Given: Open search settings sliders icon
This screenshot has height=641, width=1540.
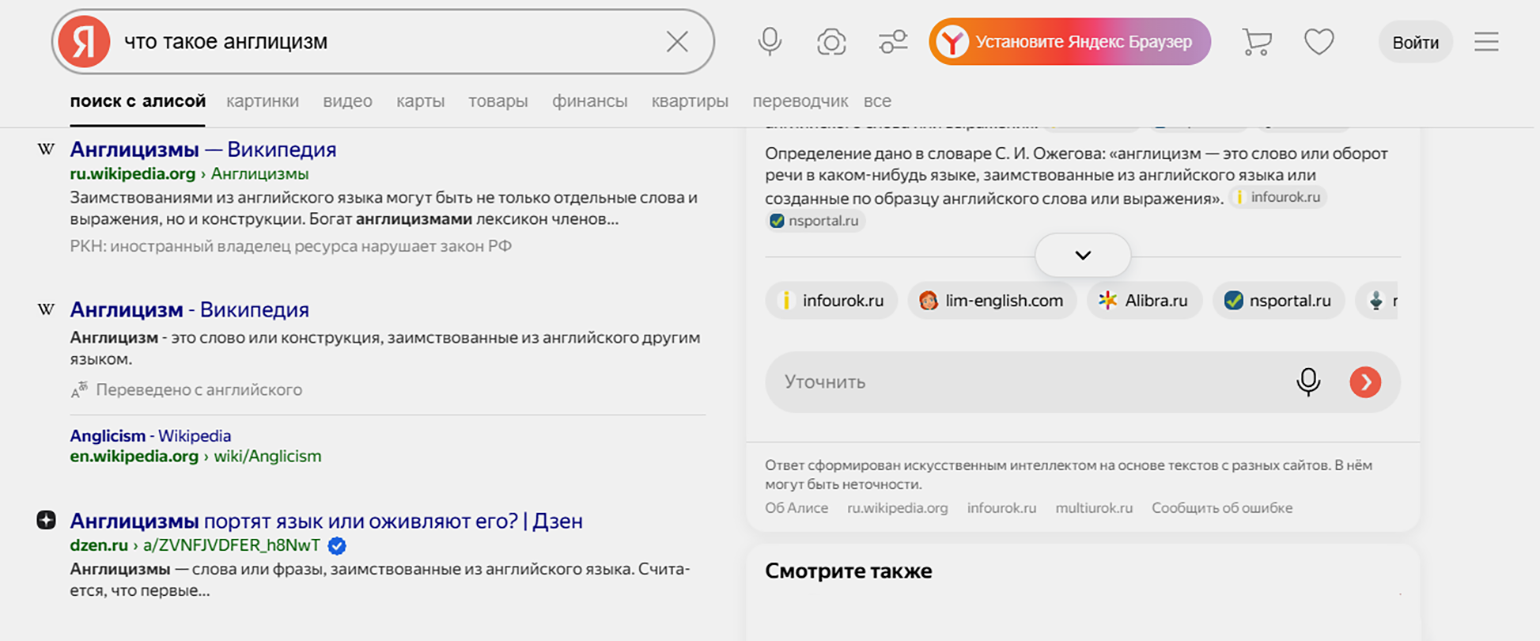Looking at the screenshot, I should pos(892,42).
